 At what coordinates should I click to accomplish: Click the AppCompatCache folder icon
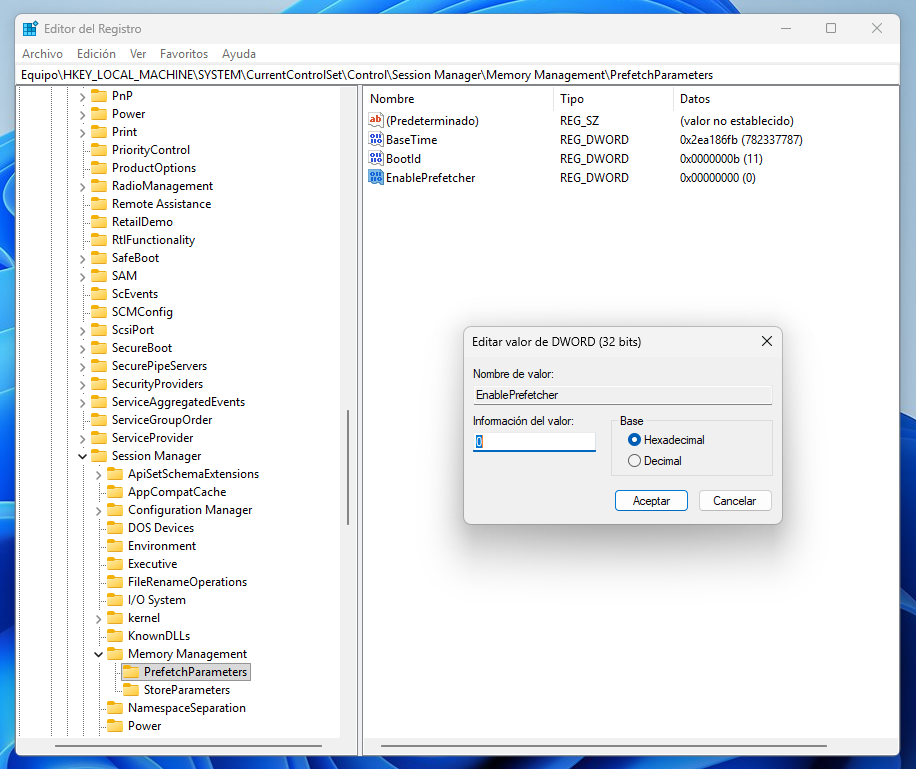(115, 491)
